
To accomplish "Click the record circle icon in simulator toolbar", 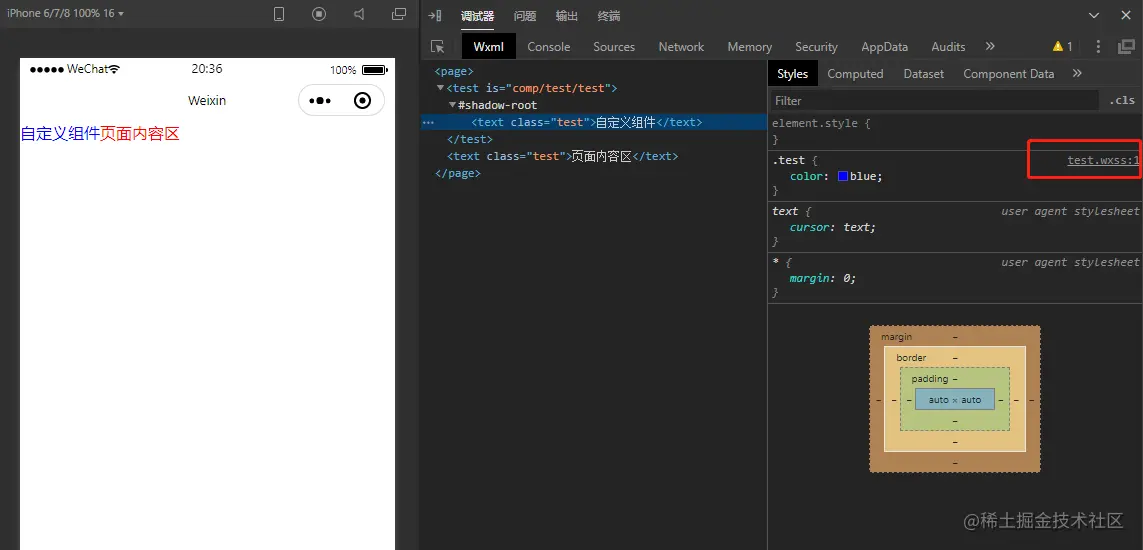I will click(319, 14).
